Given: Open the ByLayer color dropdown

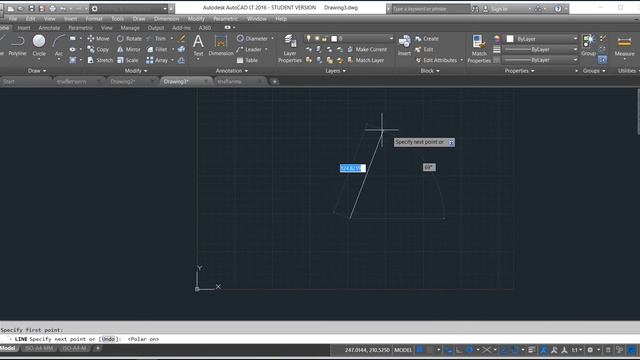Looking at the screenshot, I should click(575, 39).
